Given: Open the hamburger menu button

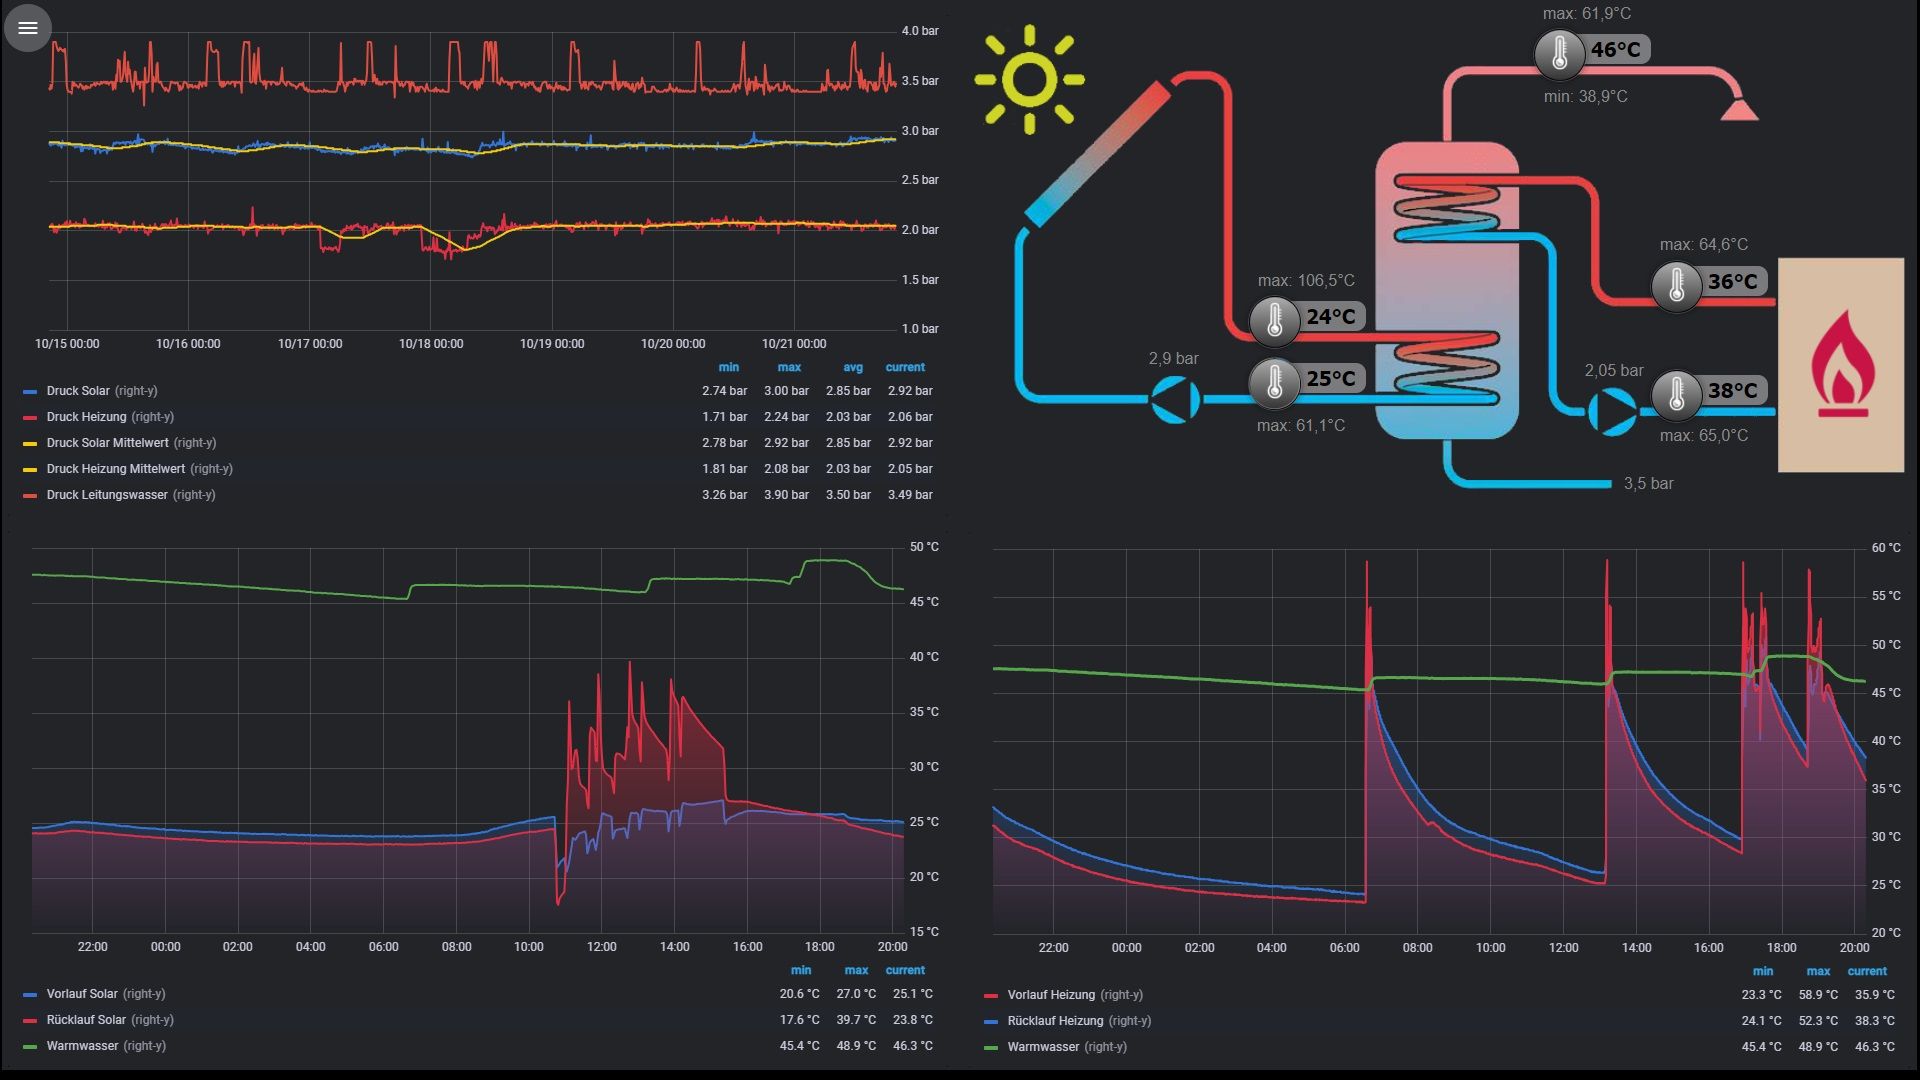Looking at the screenshot, I should [x=28, y=28].
